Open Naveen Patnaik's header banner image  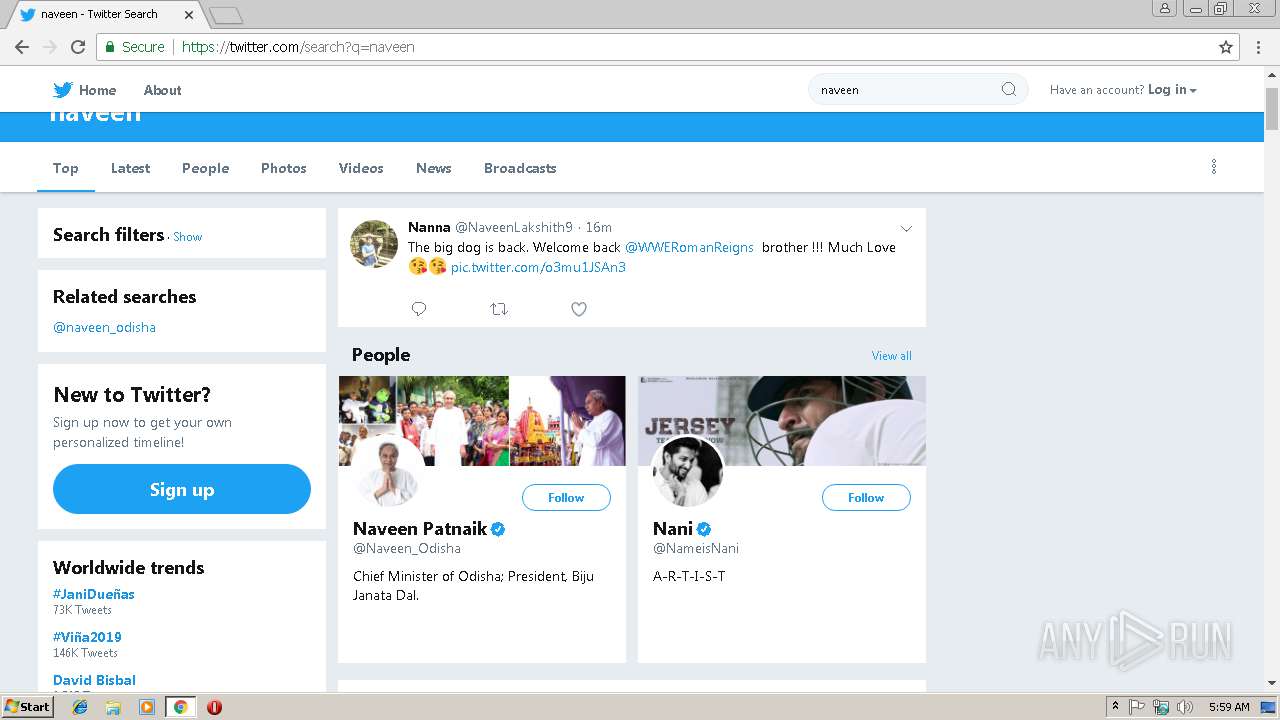click(482, 421)
